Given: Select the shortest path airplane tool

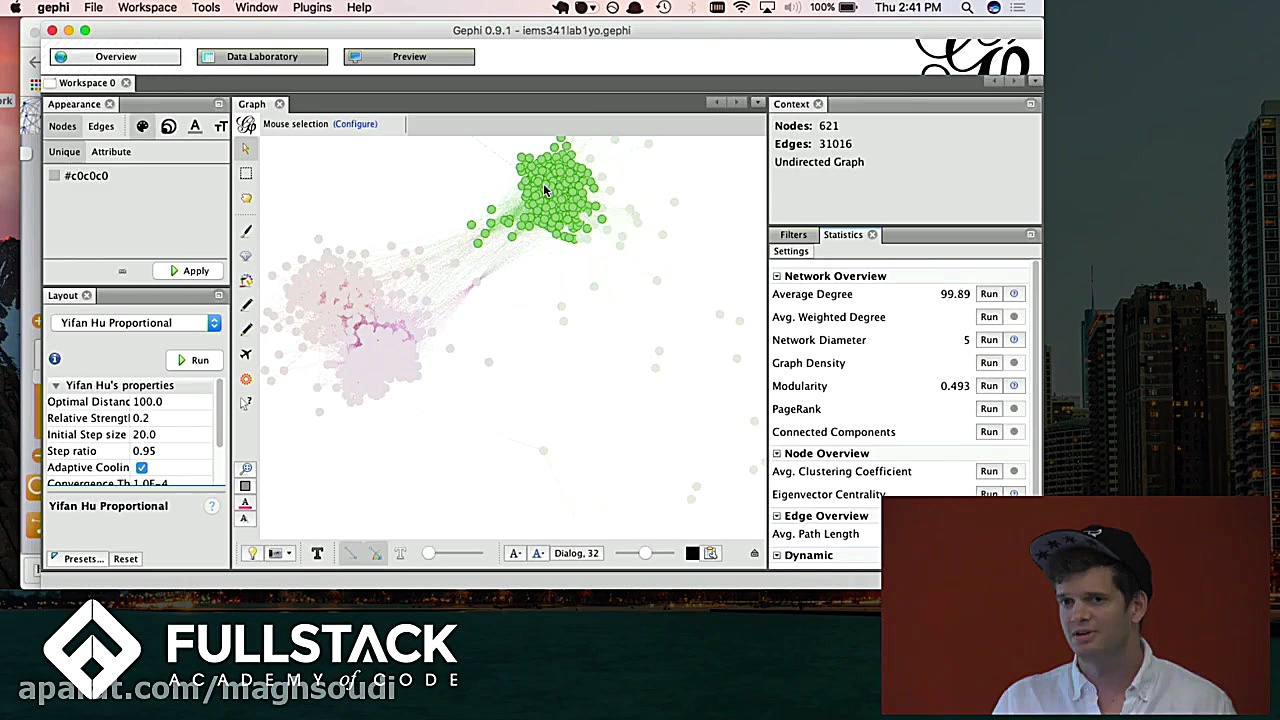Looking at the screenshot, I should pyautogui.click(x=246, y=354).
